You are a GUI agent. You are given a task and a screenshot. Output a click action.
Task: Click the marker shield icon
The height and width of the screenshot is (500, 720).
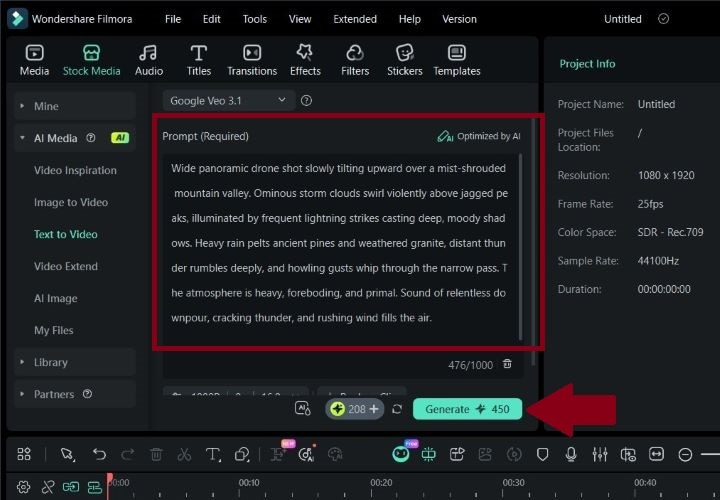coord(543,455)
